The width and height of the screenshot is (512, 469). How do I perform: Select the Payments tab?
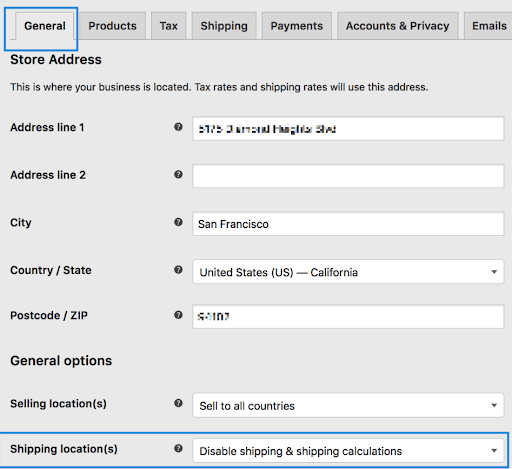pyautogui.click(x=297, y=26)
